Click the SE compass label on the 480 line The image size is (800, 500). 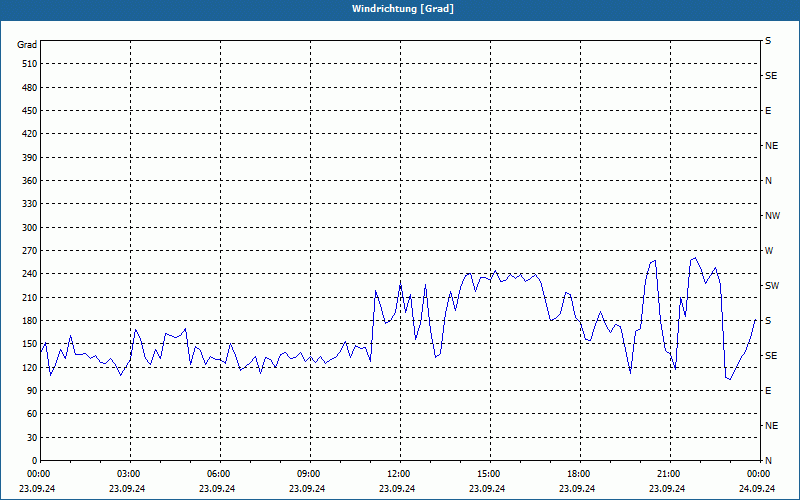coord(771,76)
